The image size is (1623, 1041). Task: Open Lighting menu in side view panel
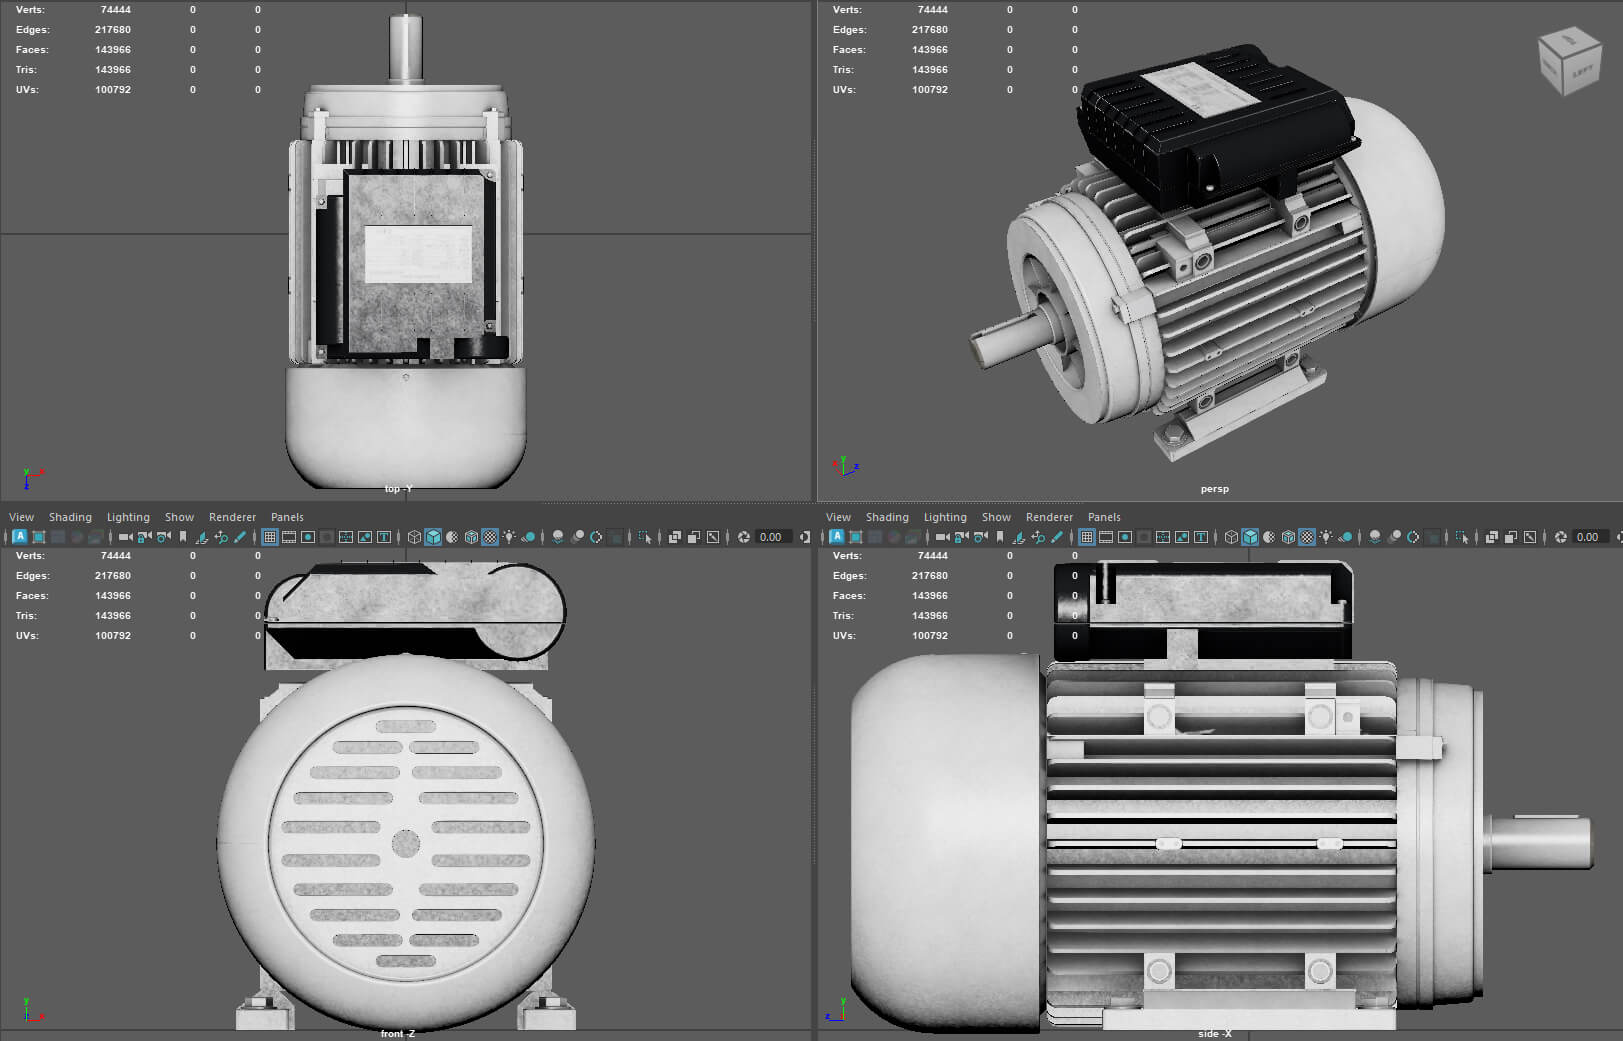[x=945, y=517]
